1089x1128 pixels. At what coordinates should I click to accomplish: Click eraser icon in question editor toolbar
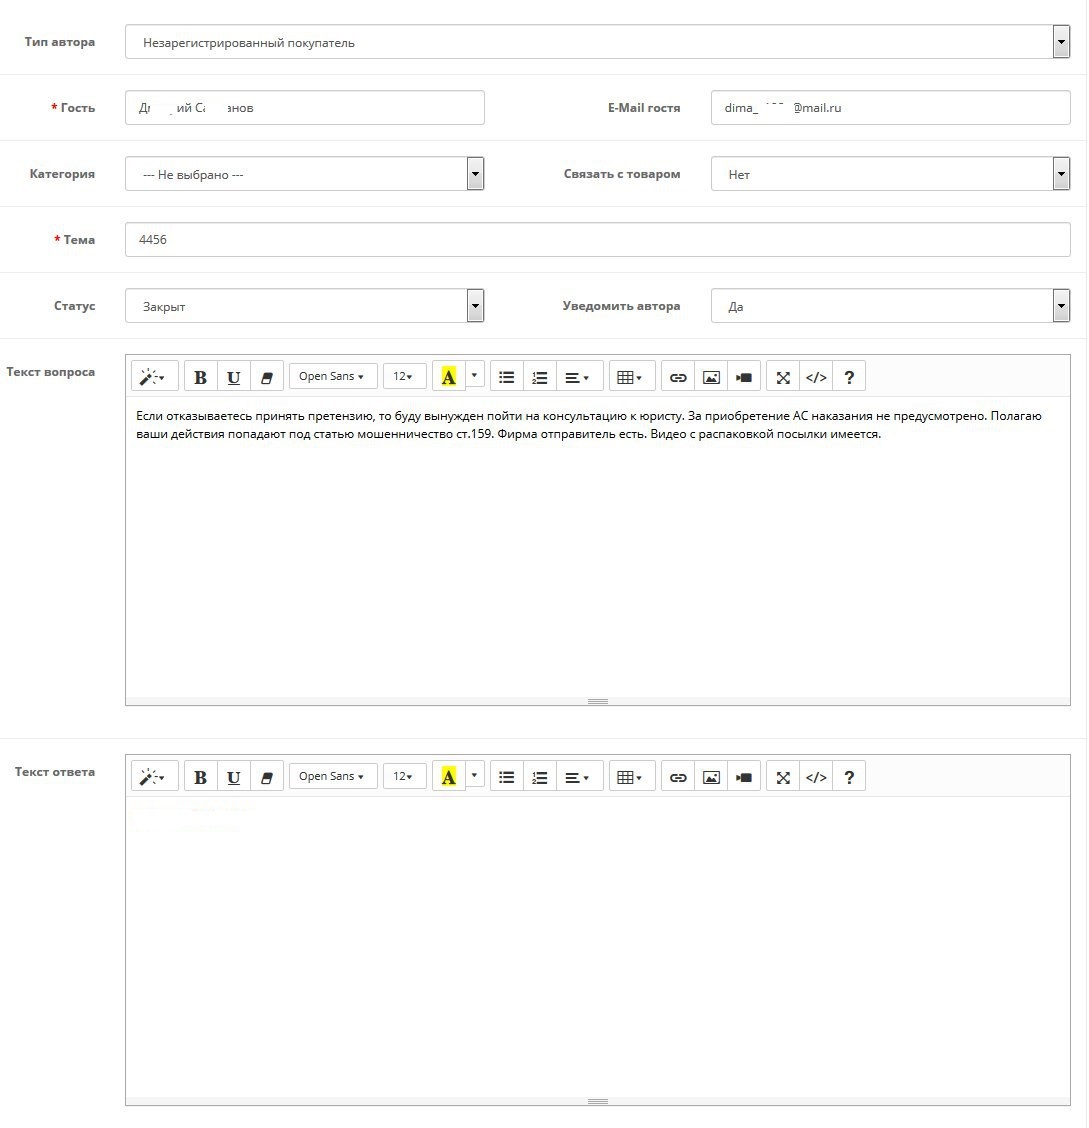click(266, 377)
